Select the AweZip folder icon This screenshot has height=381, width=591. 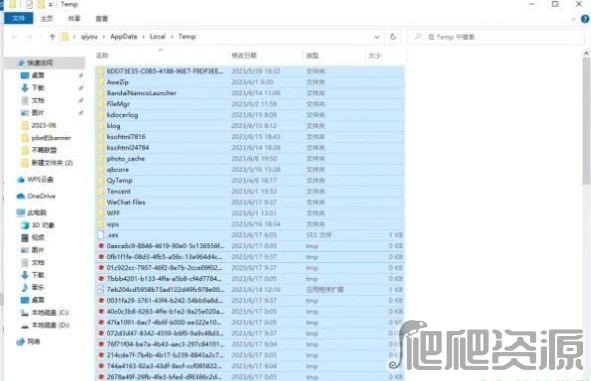pos(100,82)
